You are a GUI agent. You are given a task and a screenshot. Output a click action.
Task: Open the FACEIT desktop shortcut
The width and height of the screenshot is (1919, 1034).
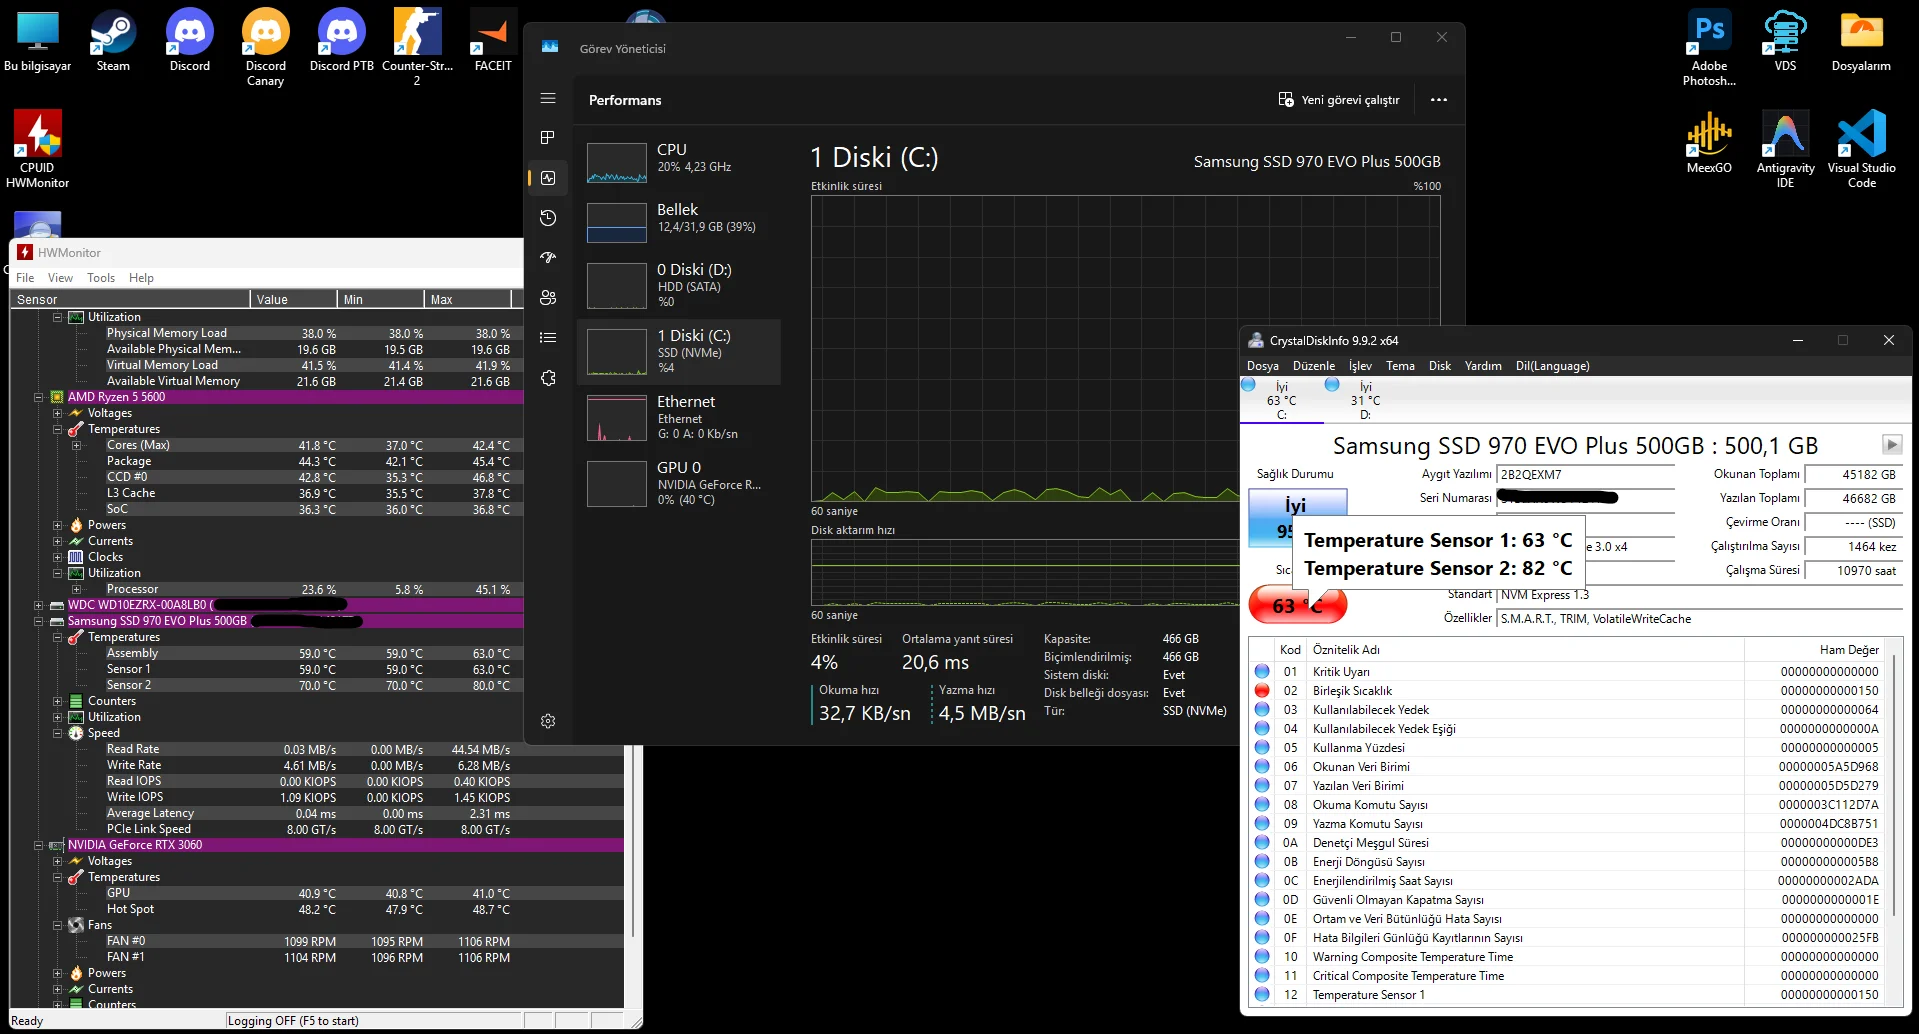(493, 40)
